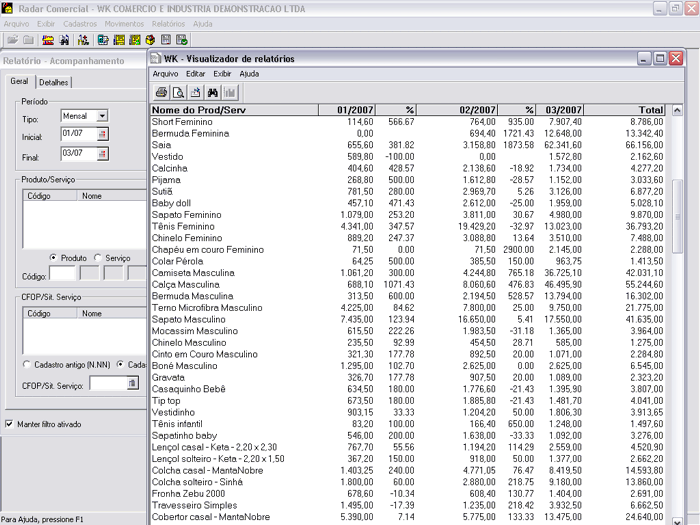Open the Movimentos menu in main window
The image size is (700, 525).
(x=124, y=23)
